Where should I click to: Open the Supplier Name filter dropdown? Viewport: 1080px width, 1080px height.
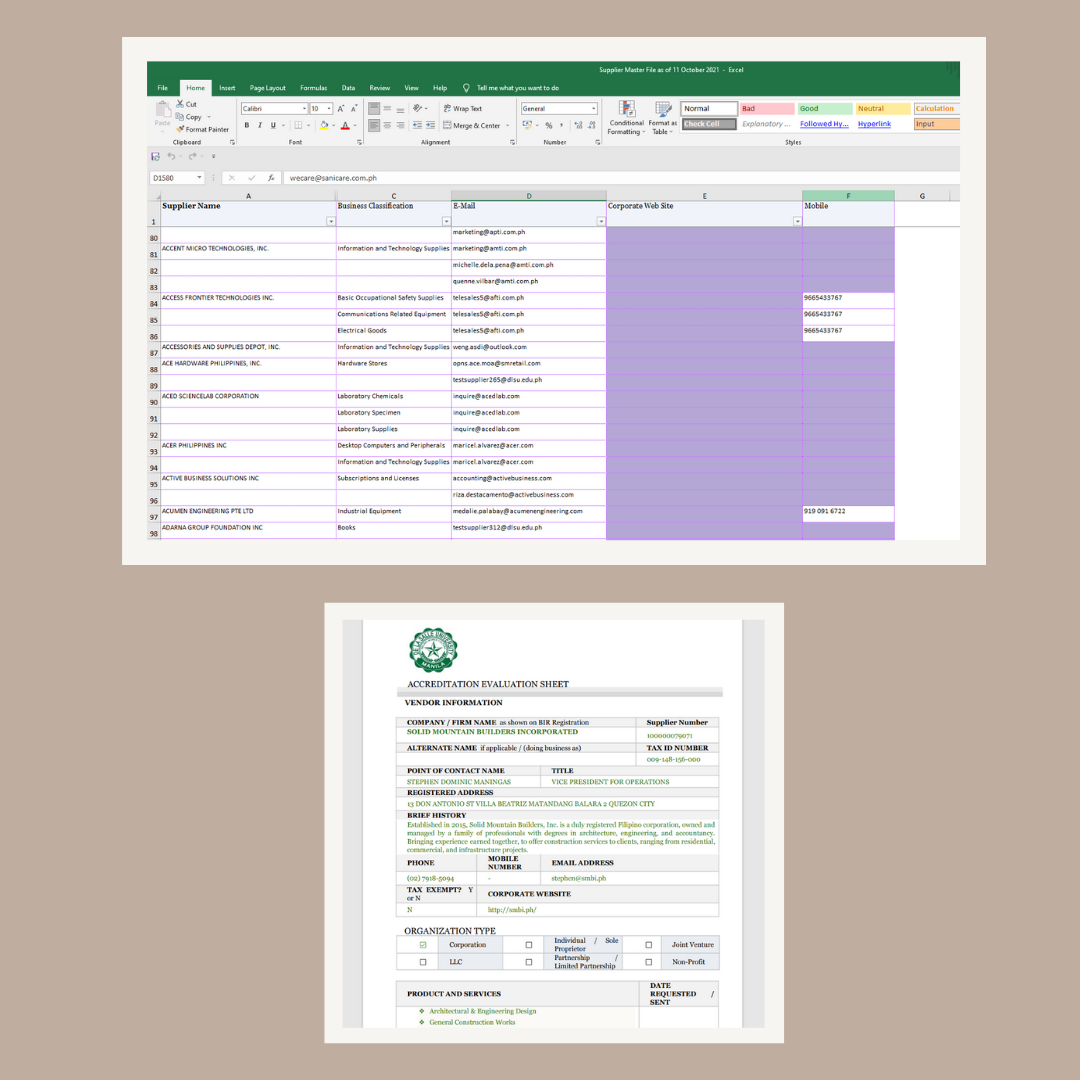point(331,221)
